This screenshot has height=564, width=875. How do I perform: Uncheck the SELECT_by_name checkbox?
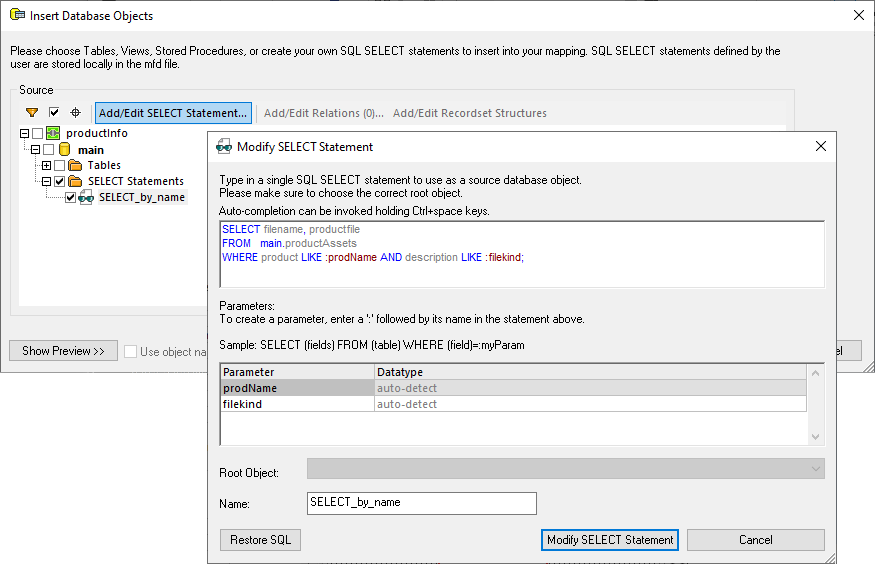70,198
